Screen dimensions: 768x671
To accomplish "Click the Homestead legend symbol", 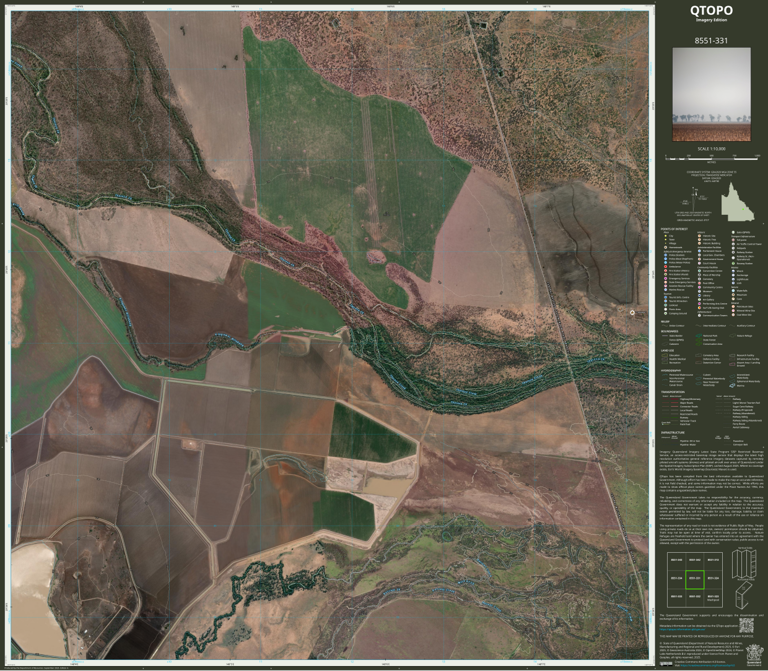I will click(x=666, y=247).
